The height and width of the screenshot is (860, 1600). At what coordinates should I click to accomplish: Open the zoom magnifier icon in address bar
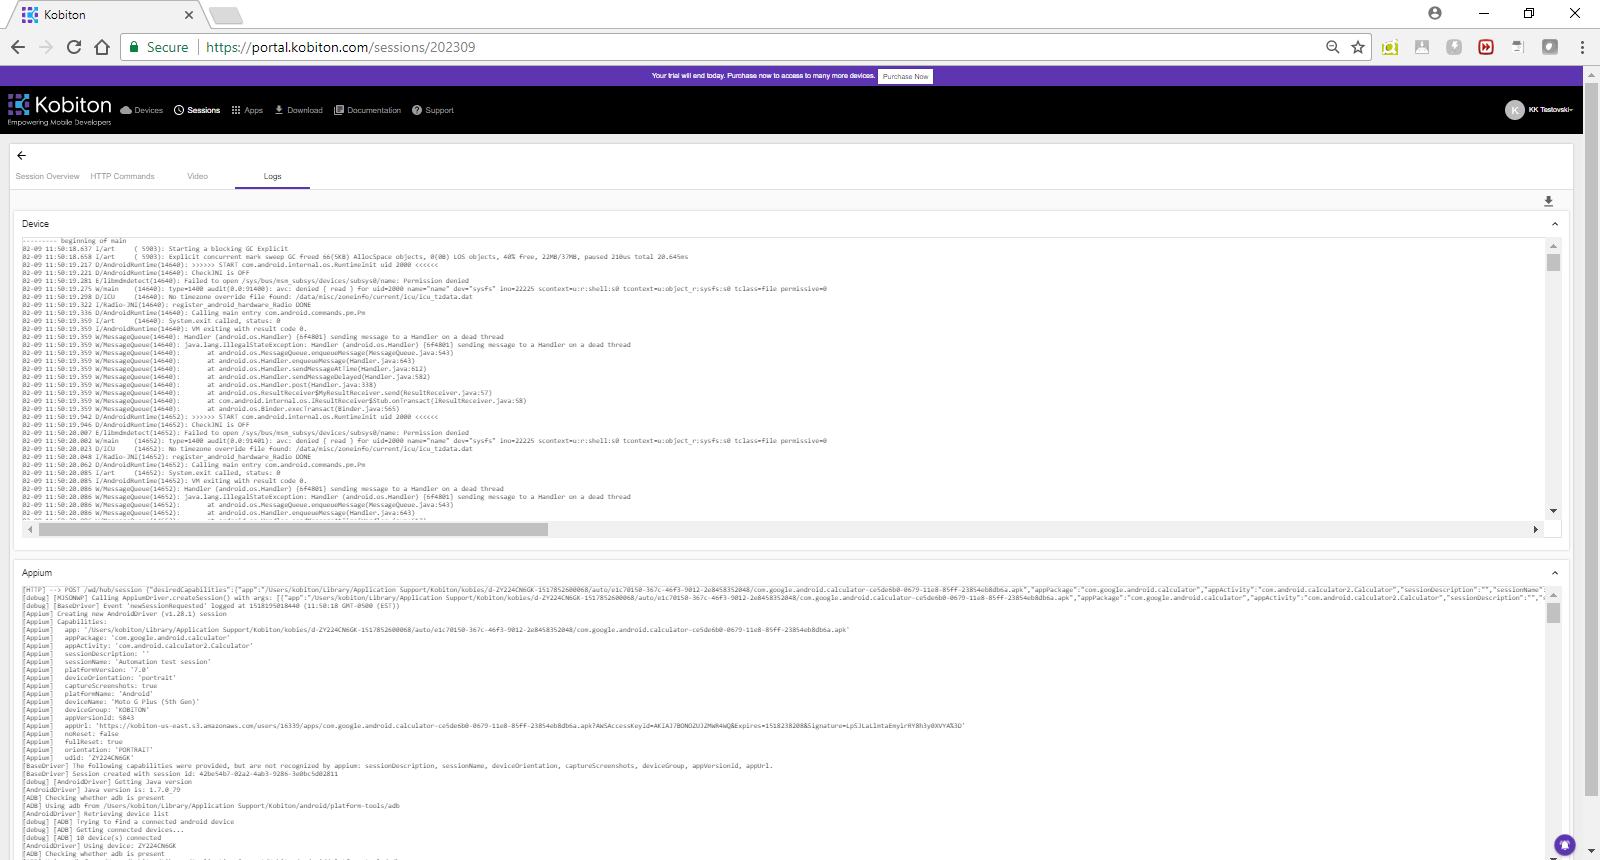coord(1332,47)
